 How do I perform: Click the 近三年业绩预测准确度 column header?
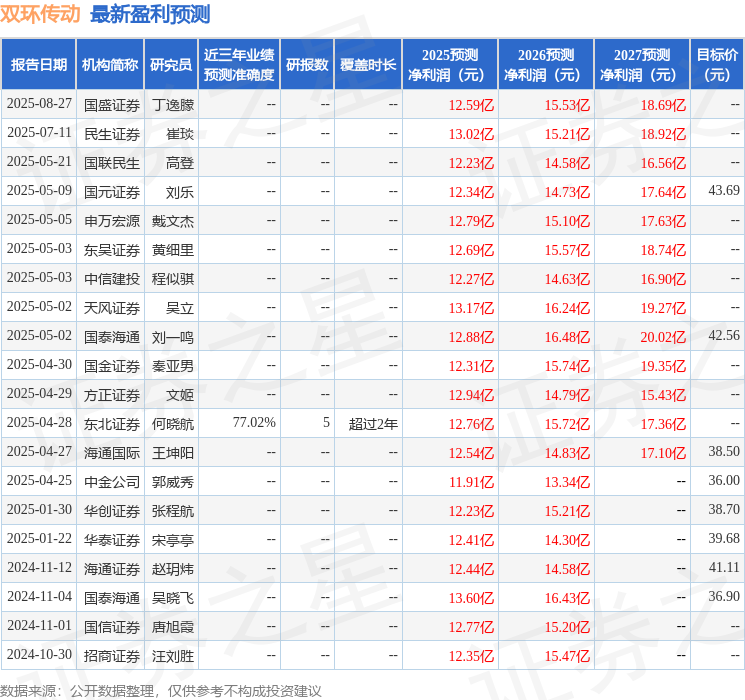click(x=239, y=65)
